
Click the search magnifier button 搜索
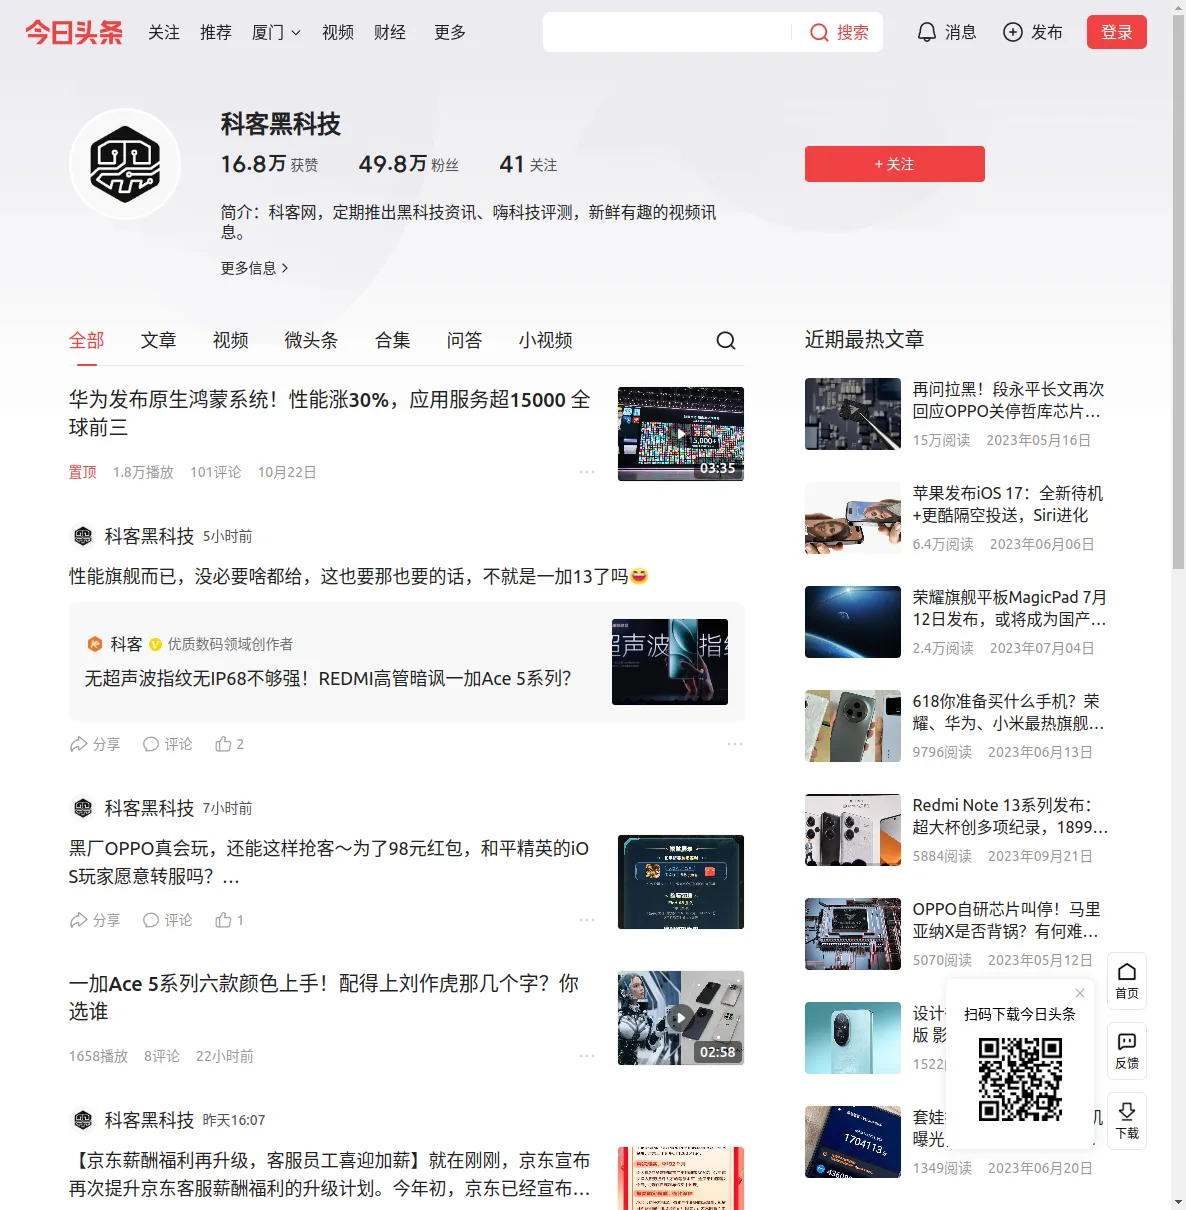[x=839, y=33]
